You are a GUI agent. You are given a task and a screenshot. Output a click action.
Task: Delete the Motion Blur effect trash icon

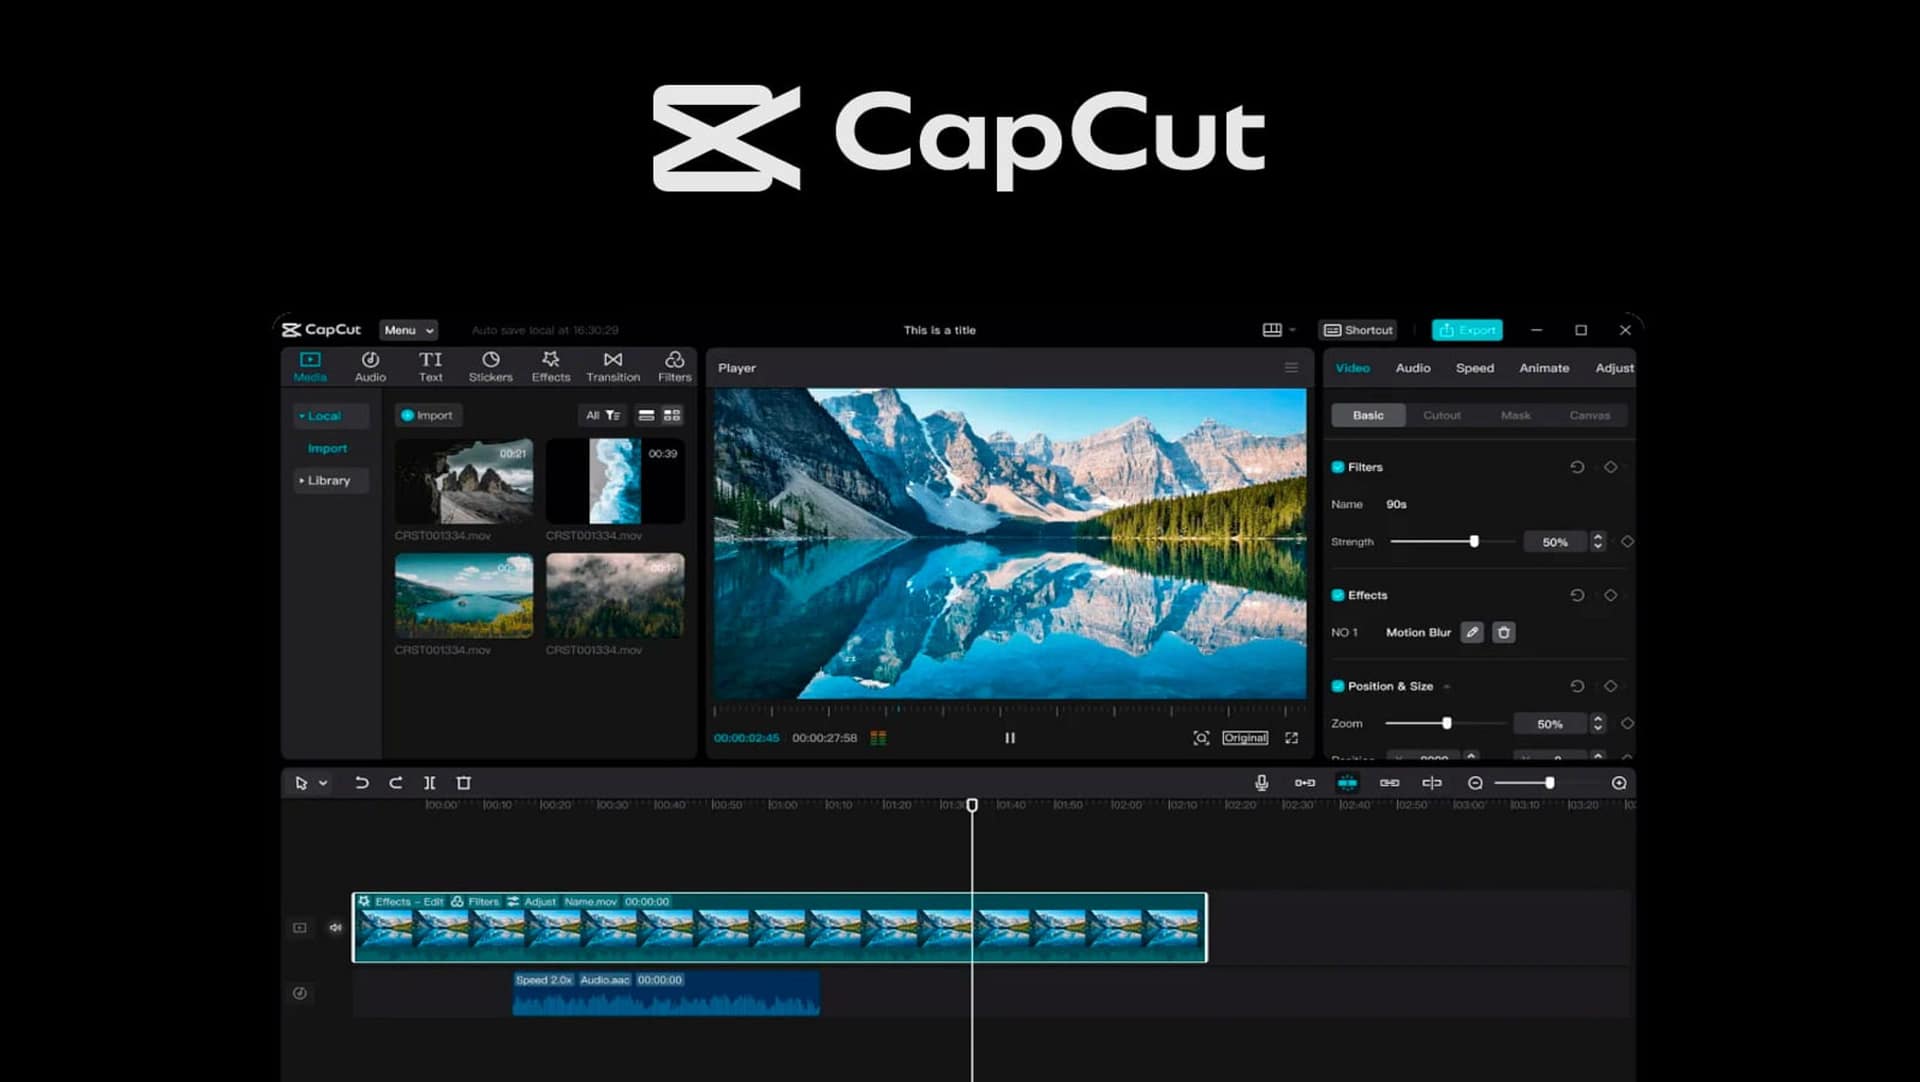(1504, 632)
